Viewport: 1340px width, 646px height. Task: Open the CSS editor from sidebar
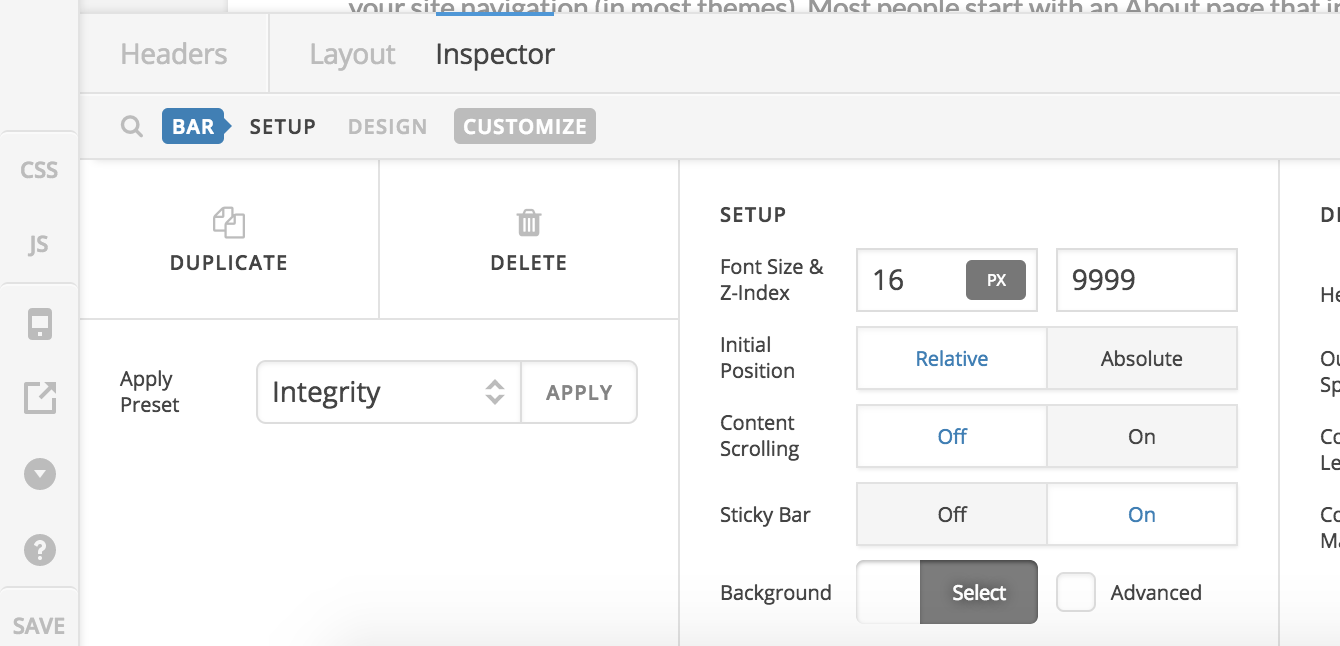point(39,170)
